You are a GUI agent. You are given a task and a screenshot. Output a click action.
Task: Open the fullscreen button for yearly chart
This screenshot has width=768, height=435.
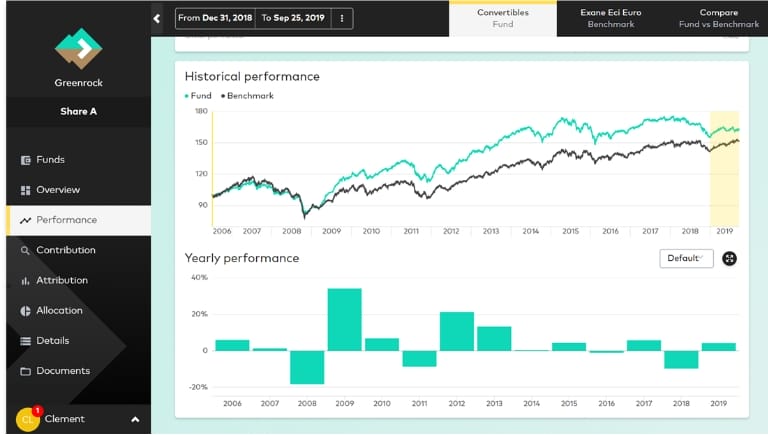(x=729, y=258)
